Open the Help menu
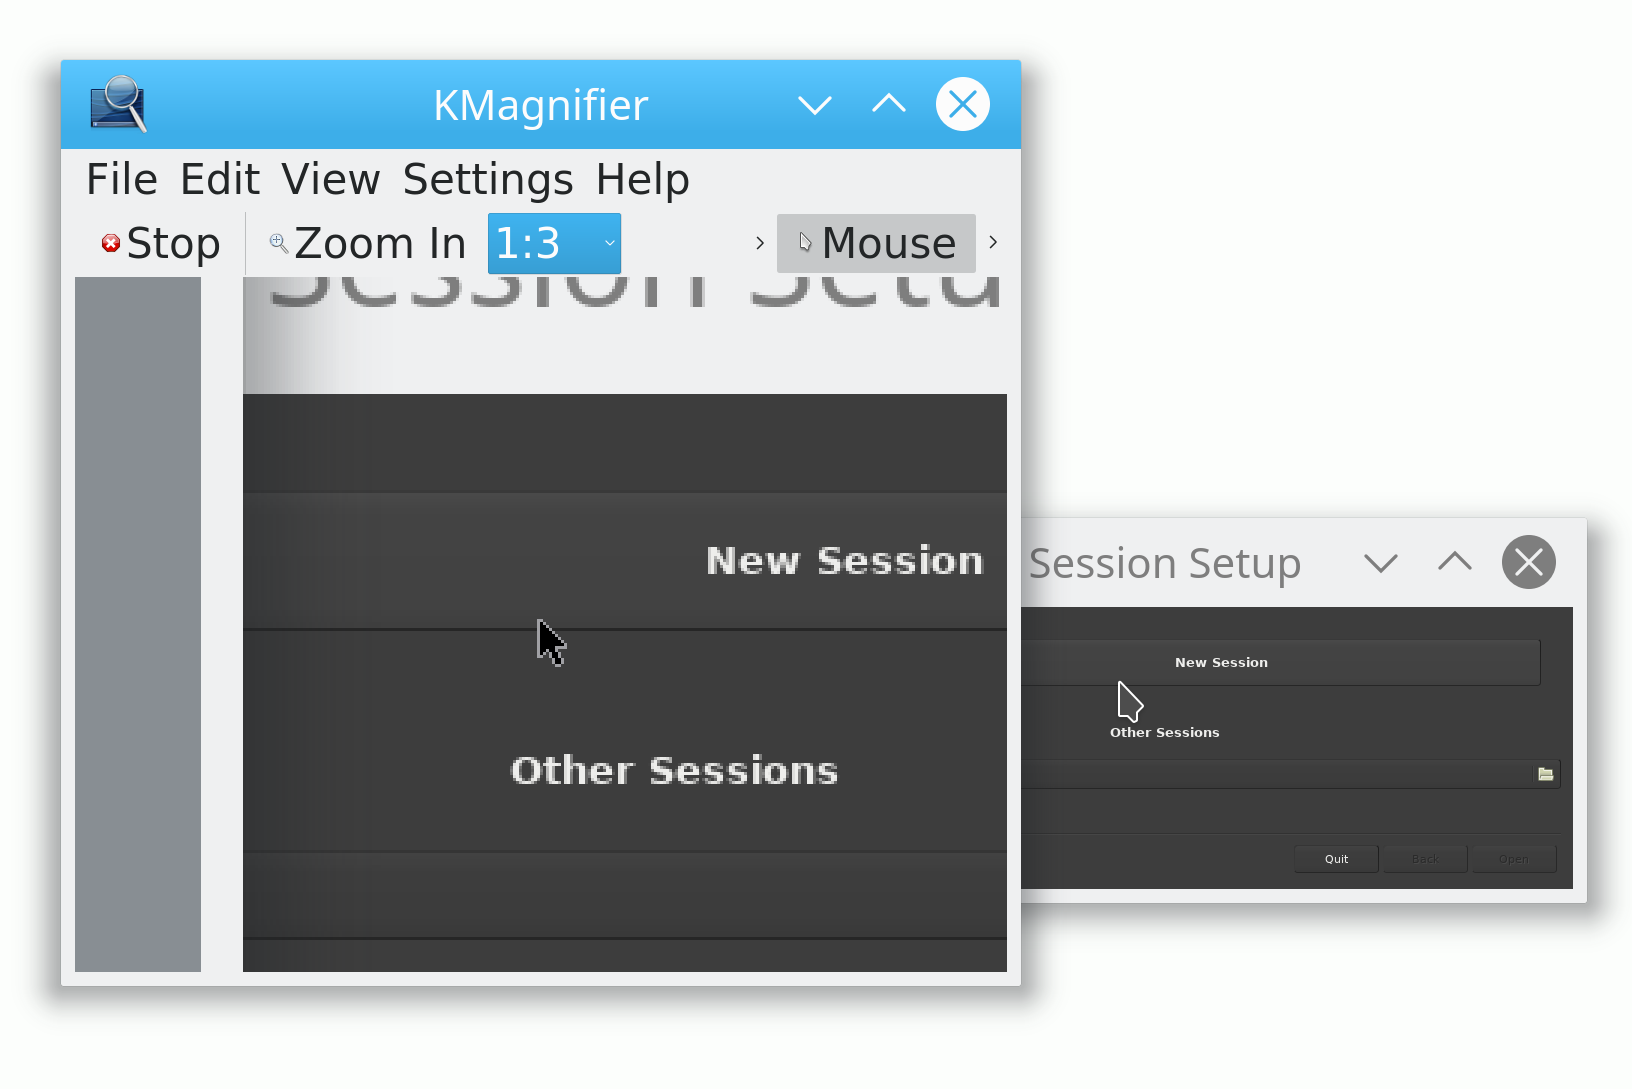Screen dimensions: 1632x1089 642,180
